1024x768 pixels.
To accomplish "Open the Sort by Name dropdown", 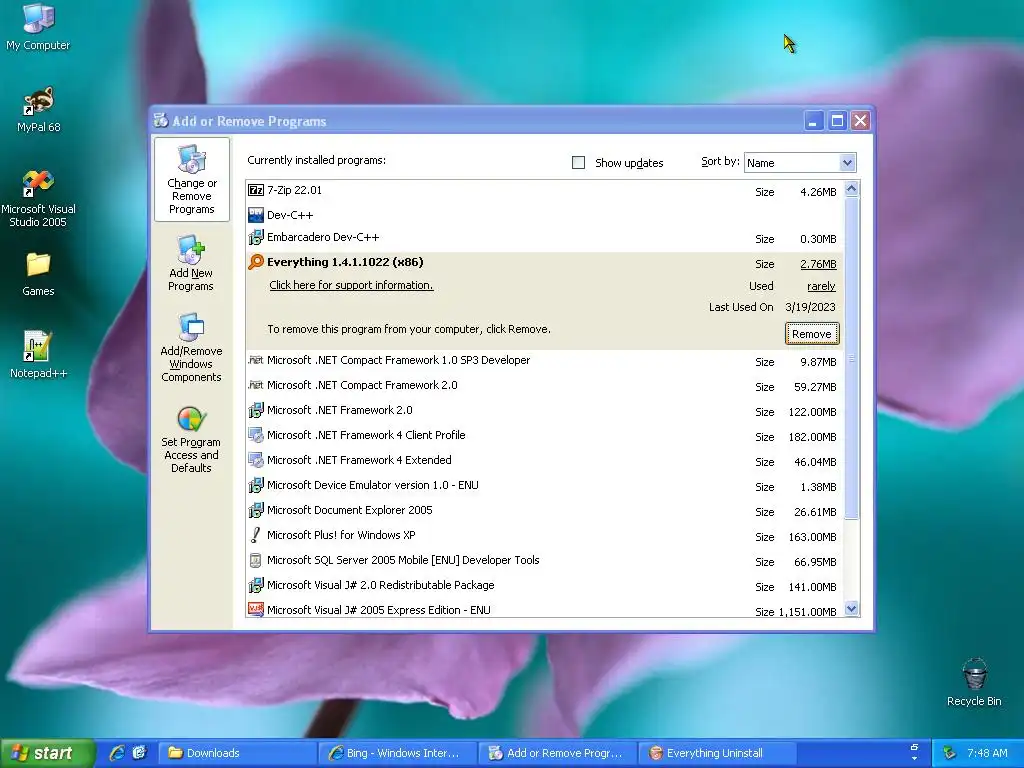I will point(800,163).
